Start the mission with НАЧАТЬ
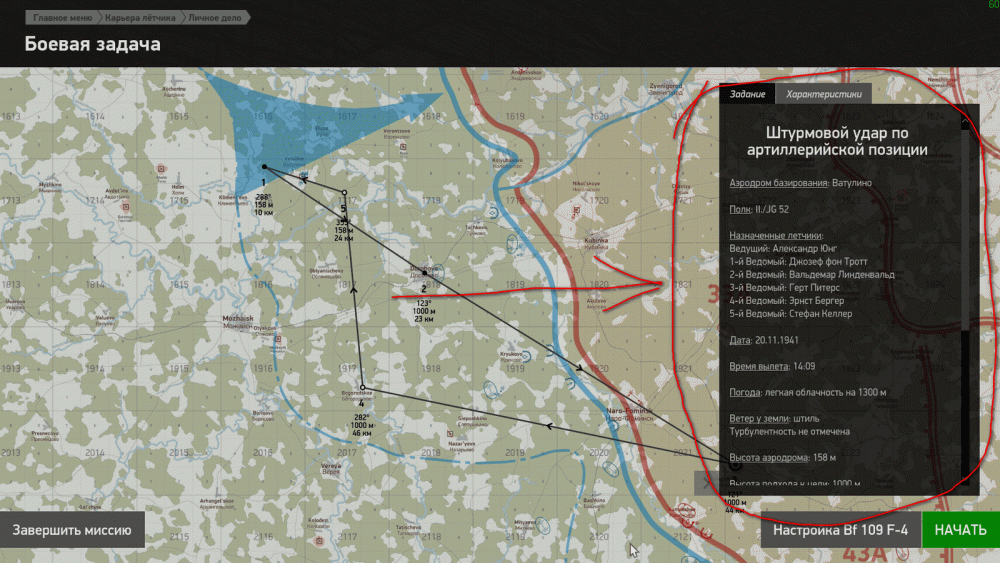The height and width of the screenshot is (563, 1000). pos(960,530)
